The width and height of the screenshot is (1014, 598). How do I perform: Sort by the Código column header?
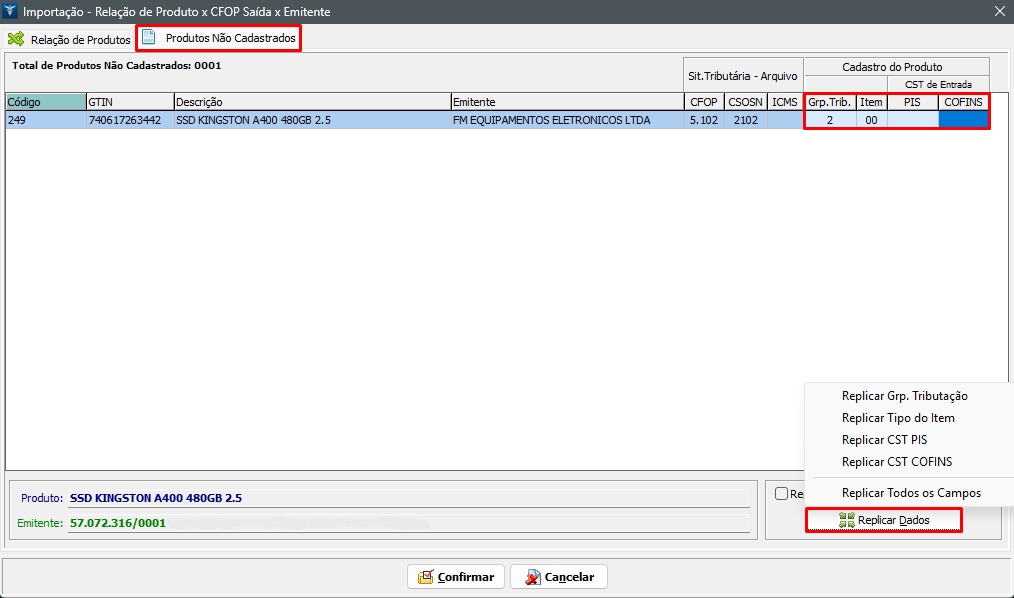[x=45, y=102]
